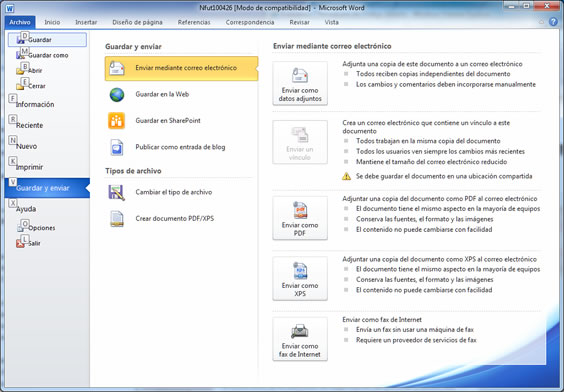The image size is (564, 392).
Task: Select Cambiar el tipo de archivo
Action: pos(182,192)
